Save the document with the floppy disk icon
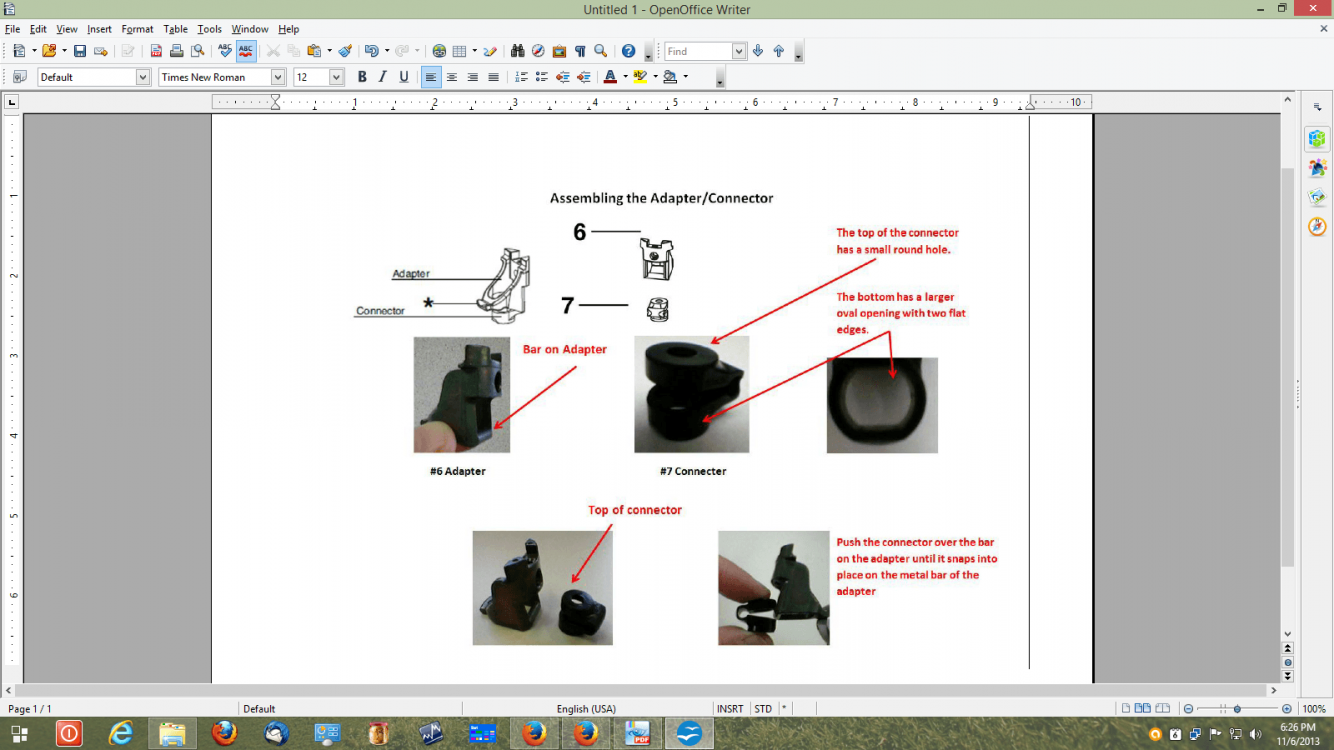Image resolution: width=1334 pixels, height=750 pixels. click(80, 51)
